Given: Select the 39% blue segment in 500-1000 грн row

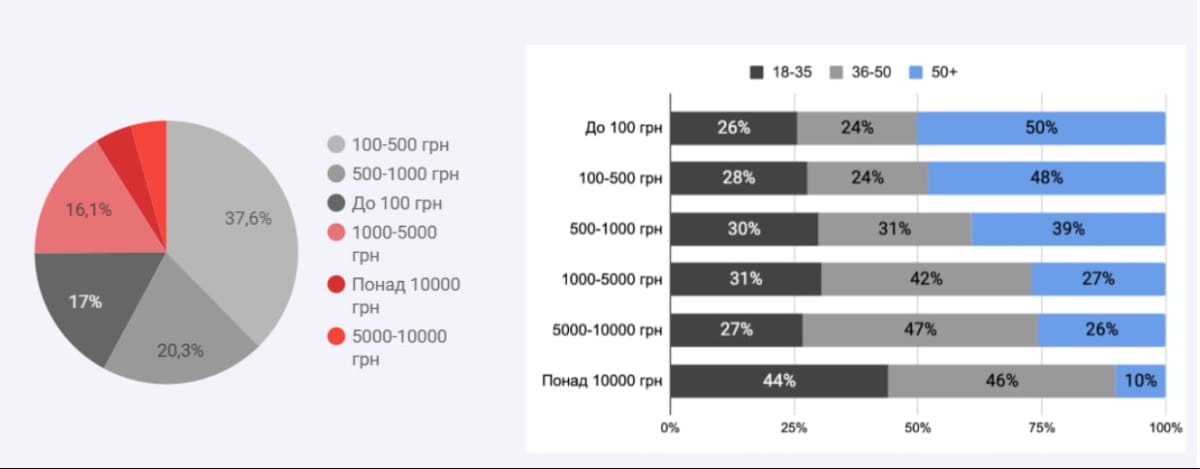Looking at the screenshot, I should click(1069, 229).
